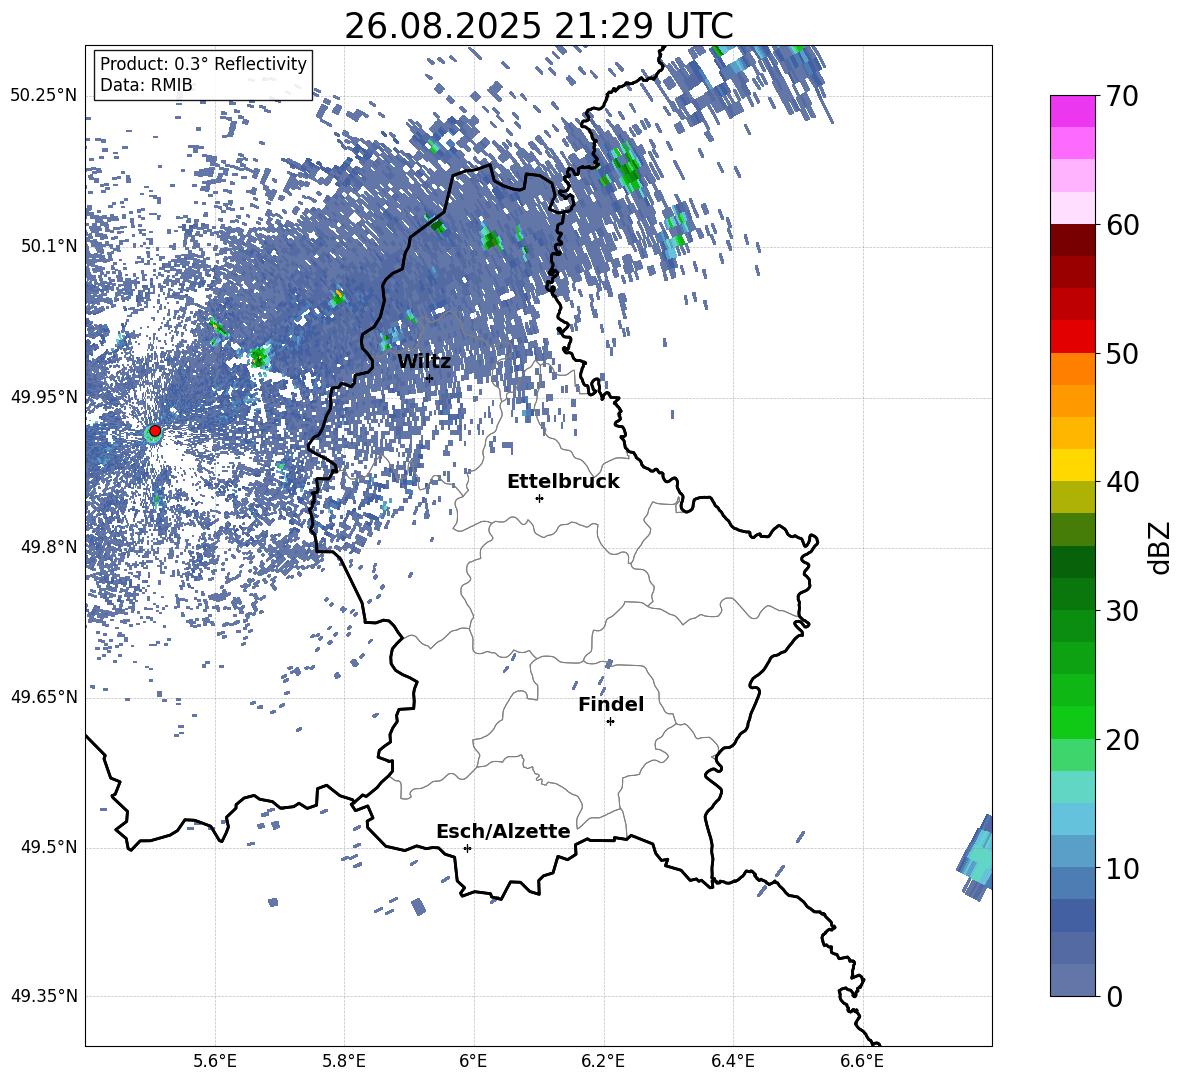Pick the darkest green swatch near 35
This screenshot has width=1184, height=1081.
click(x=1073, y=562)
